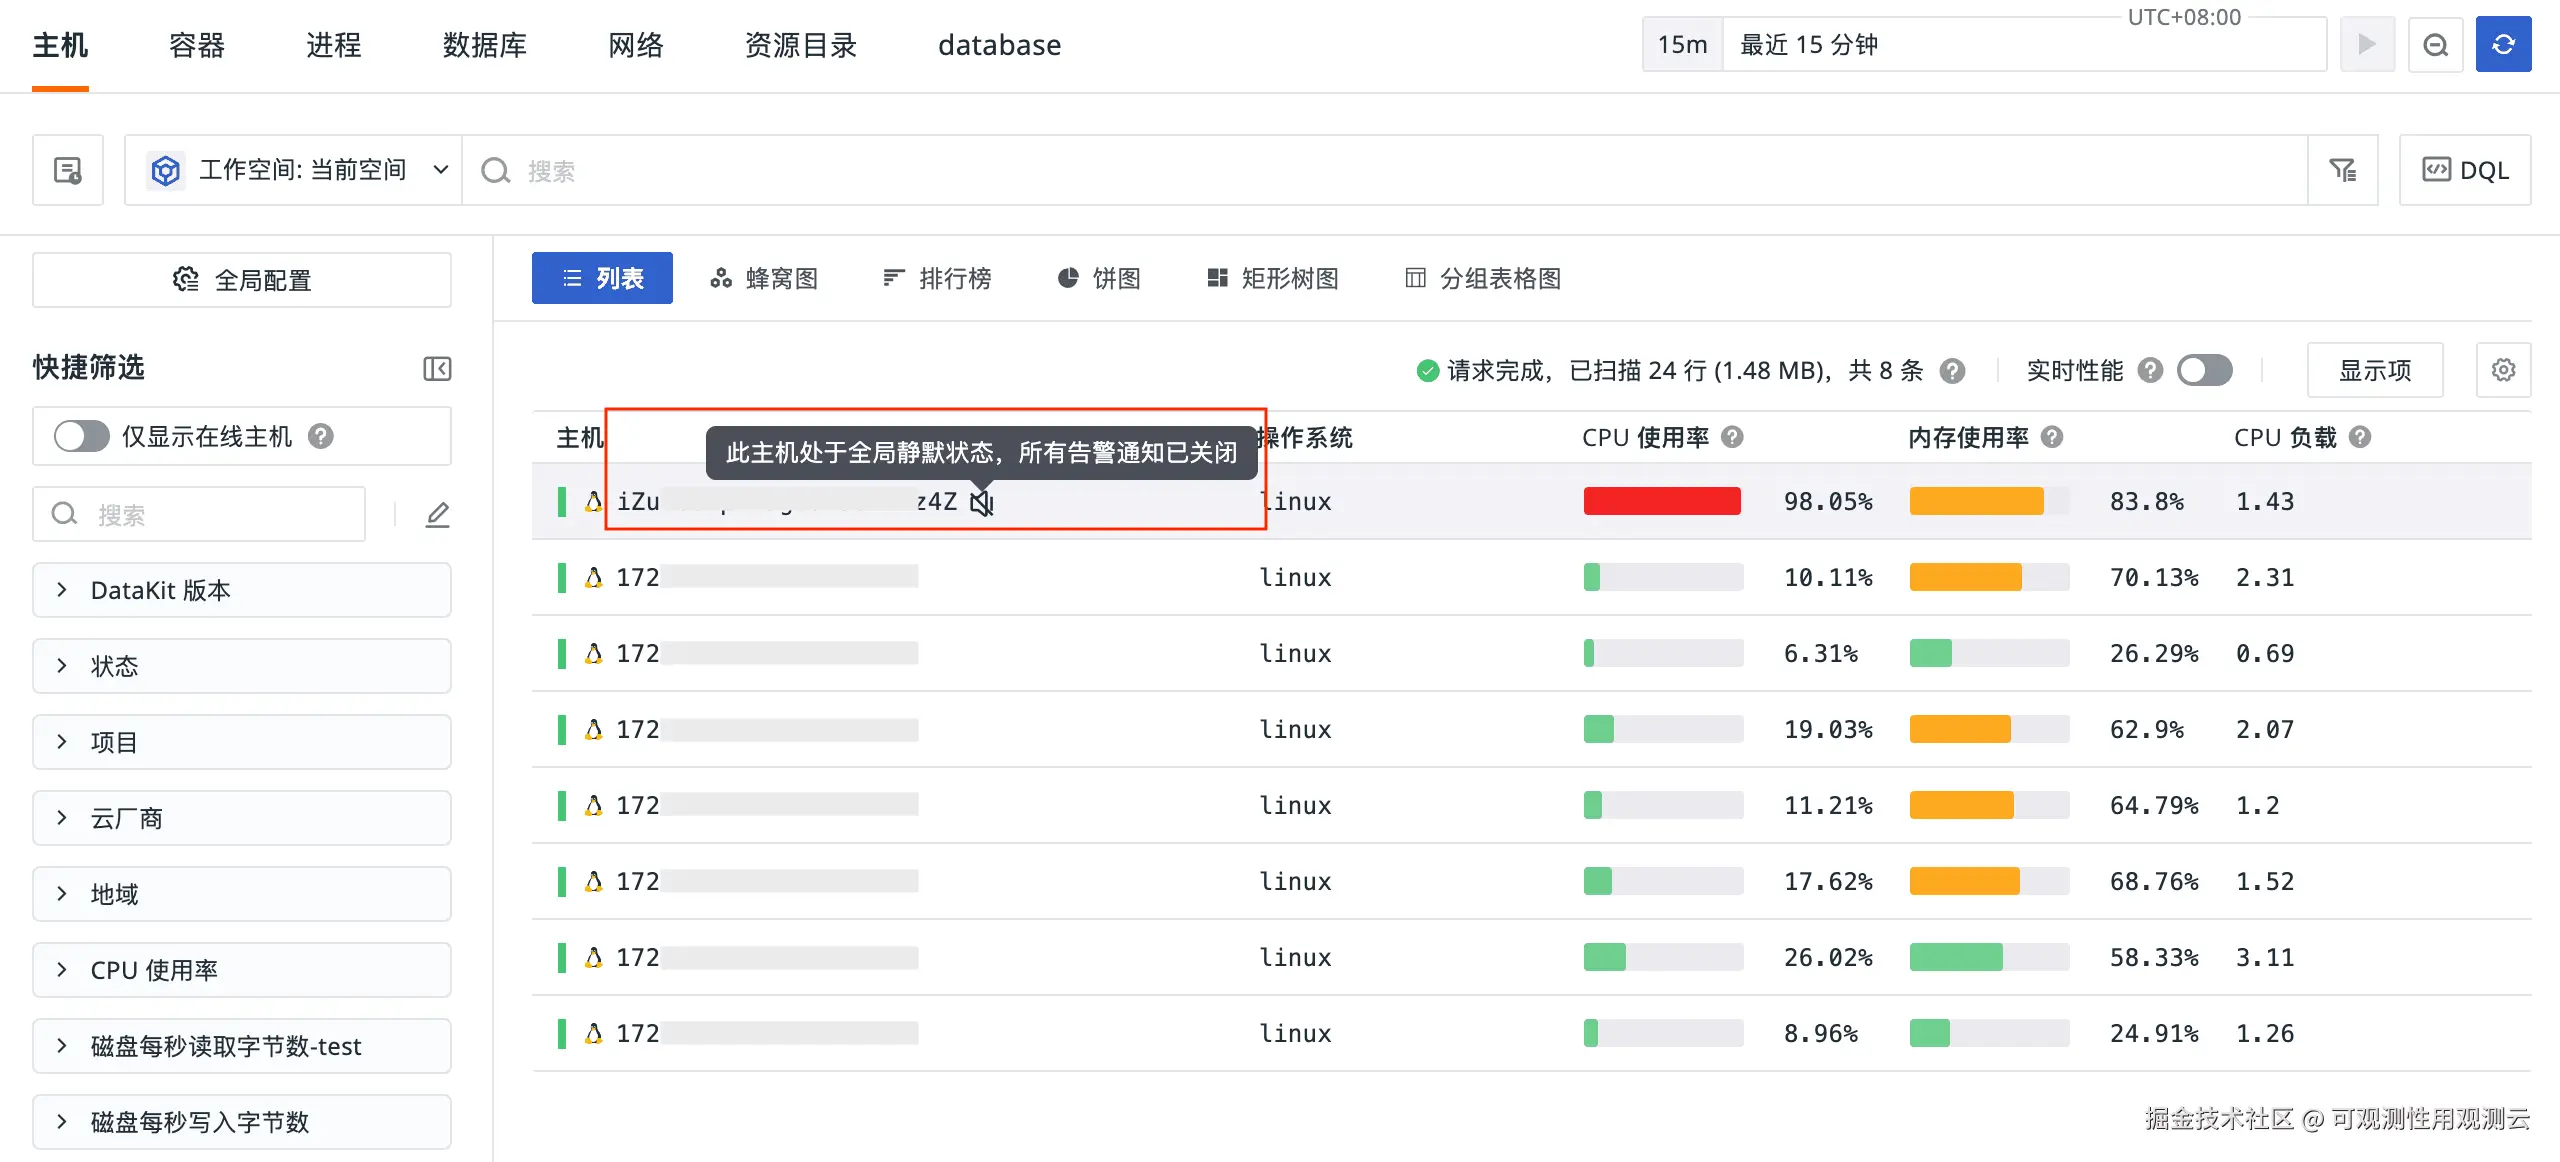
Task: Click the zoom-out time range icon
Action: [x=2435, y=45]
